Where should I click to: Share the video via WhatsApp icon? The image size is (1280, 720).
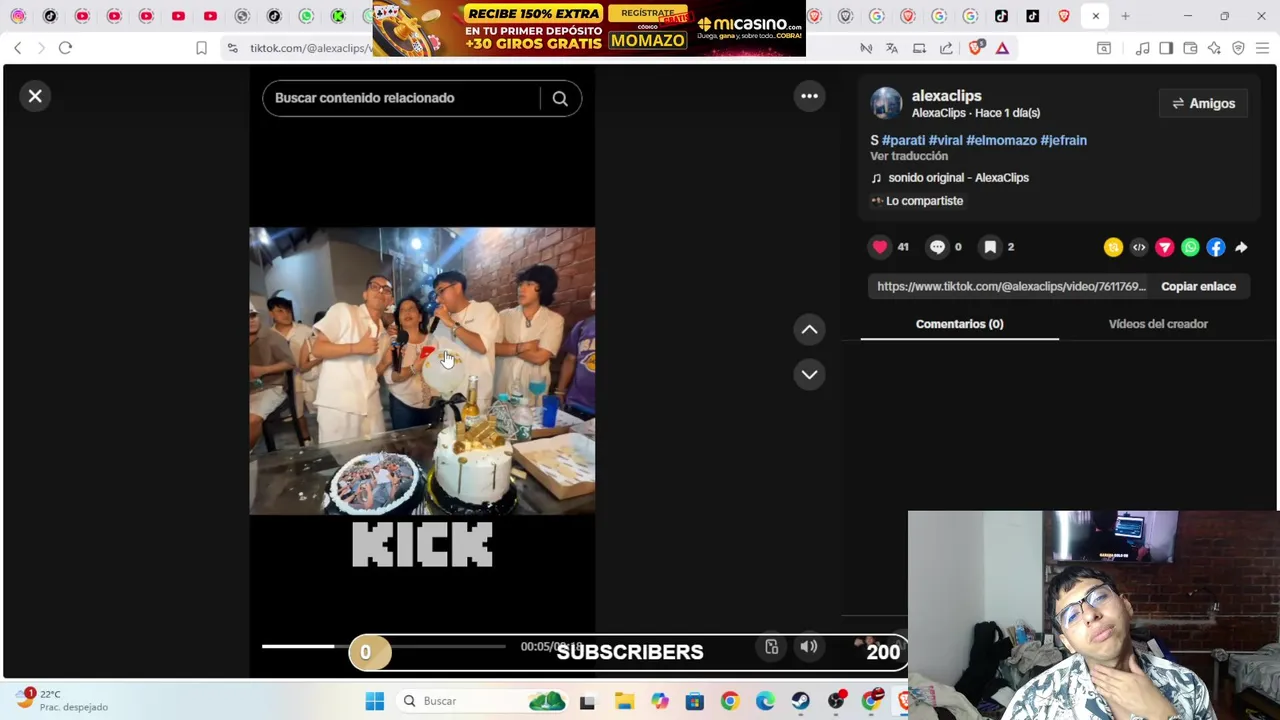(1190, 247)
